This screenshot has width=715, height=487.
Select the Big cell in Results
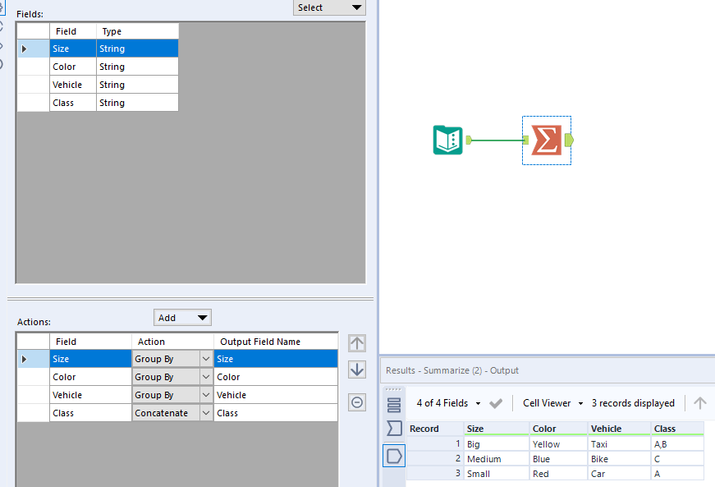pos(497,444)
